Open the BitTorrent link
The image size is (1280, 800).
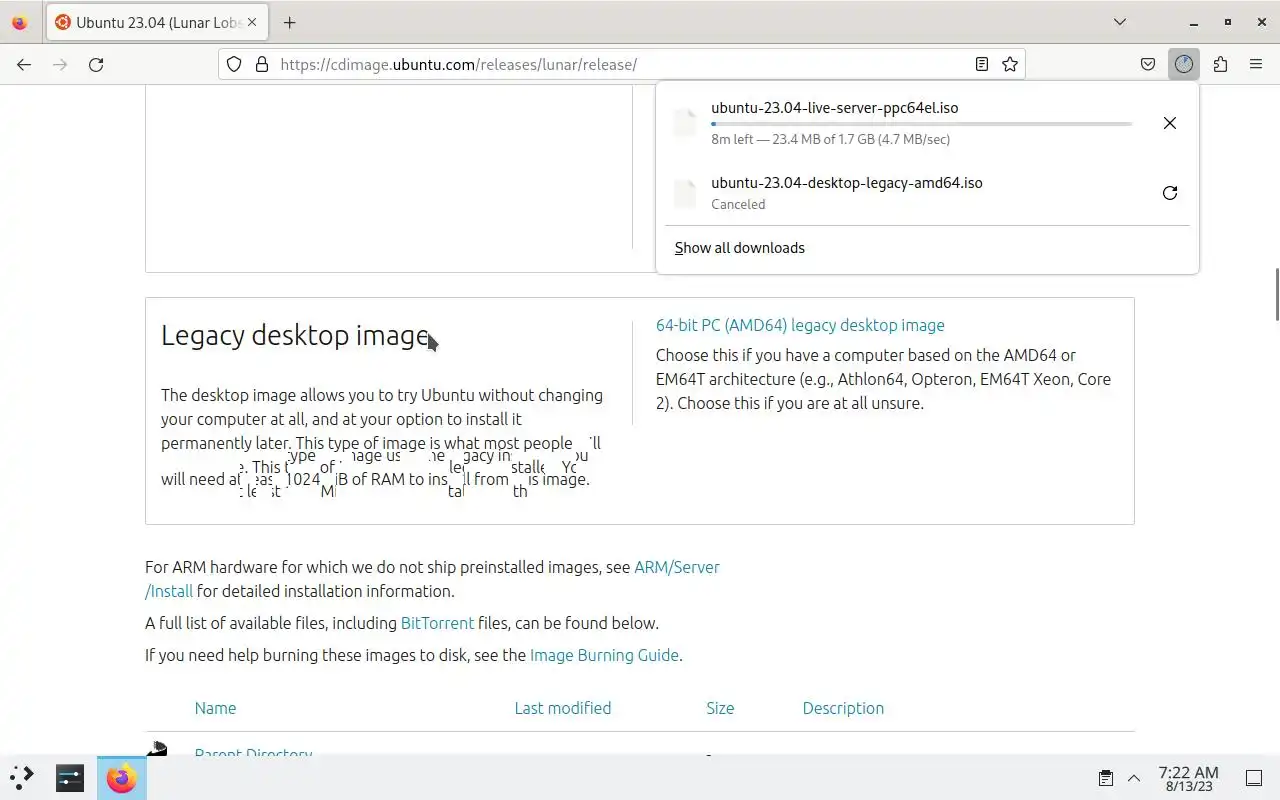(x=437, y=623)
